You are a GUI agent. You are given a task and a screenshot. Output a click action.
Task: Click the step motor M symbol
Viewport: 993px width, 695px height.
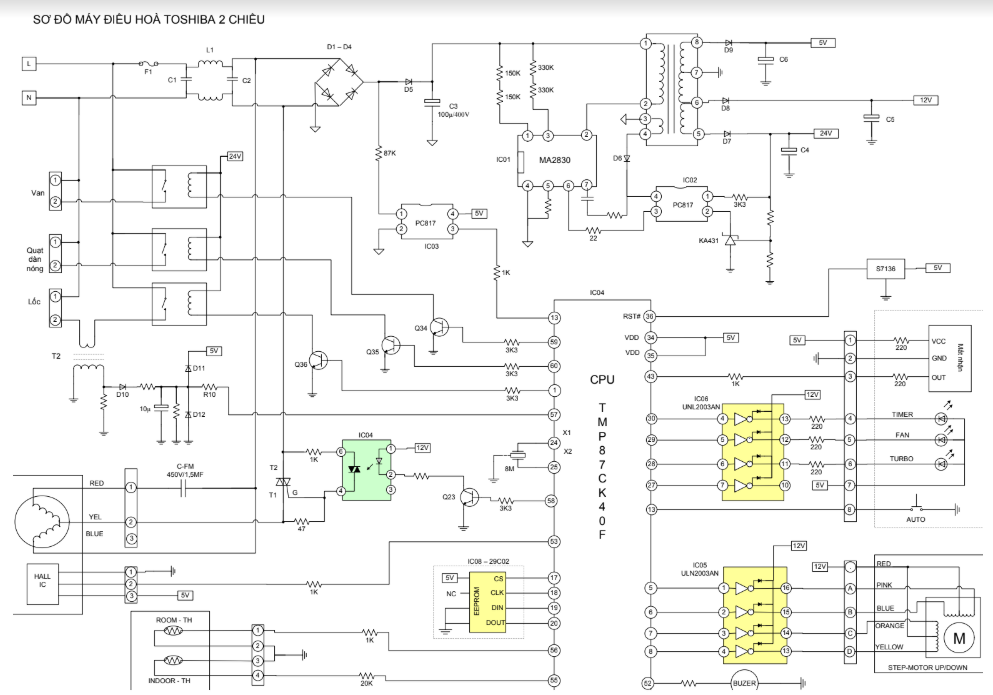(x=959, y=639)
